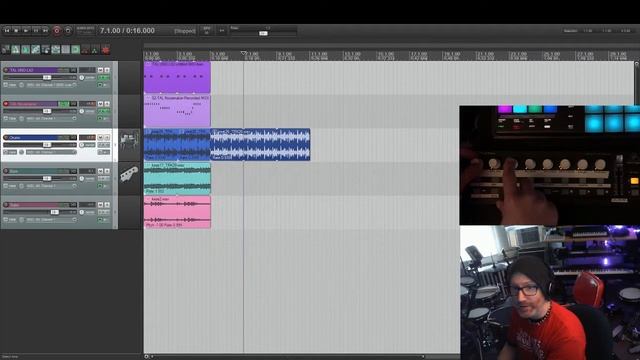Click the last red icon in main toolbar

click(106, 50)
